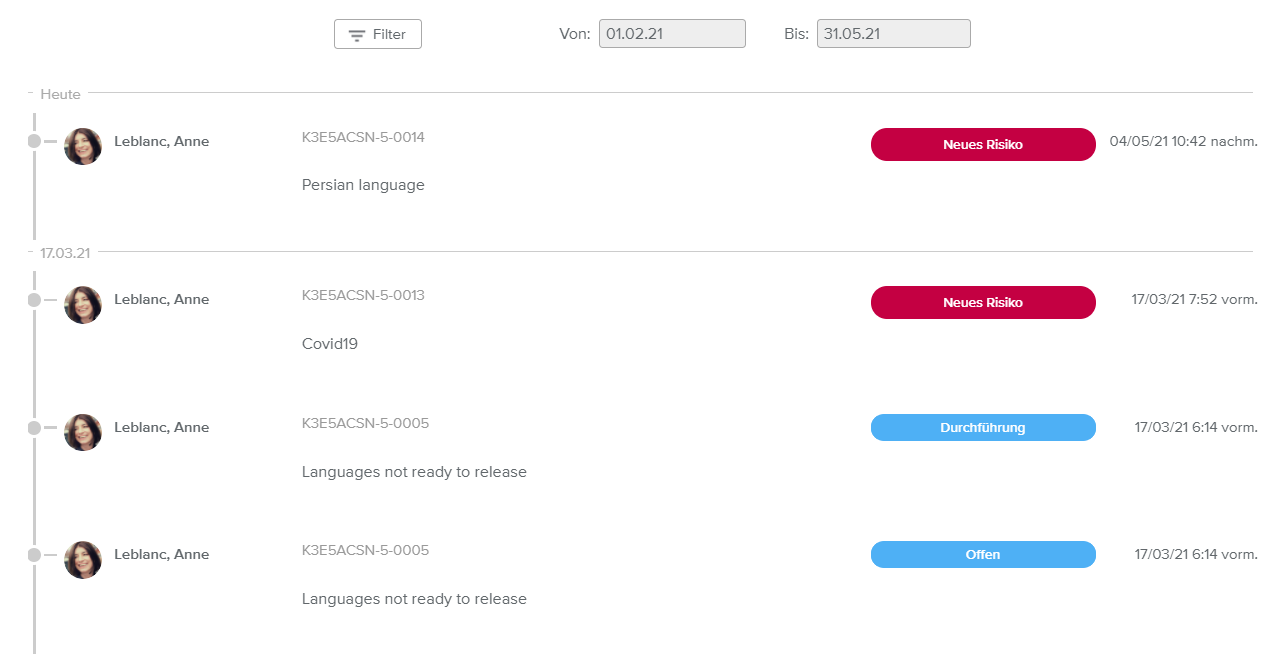Click the Bis date field

893,34
